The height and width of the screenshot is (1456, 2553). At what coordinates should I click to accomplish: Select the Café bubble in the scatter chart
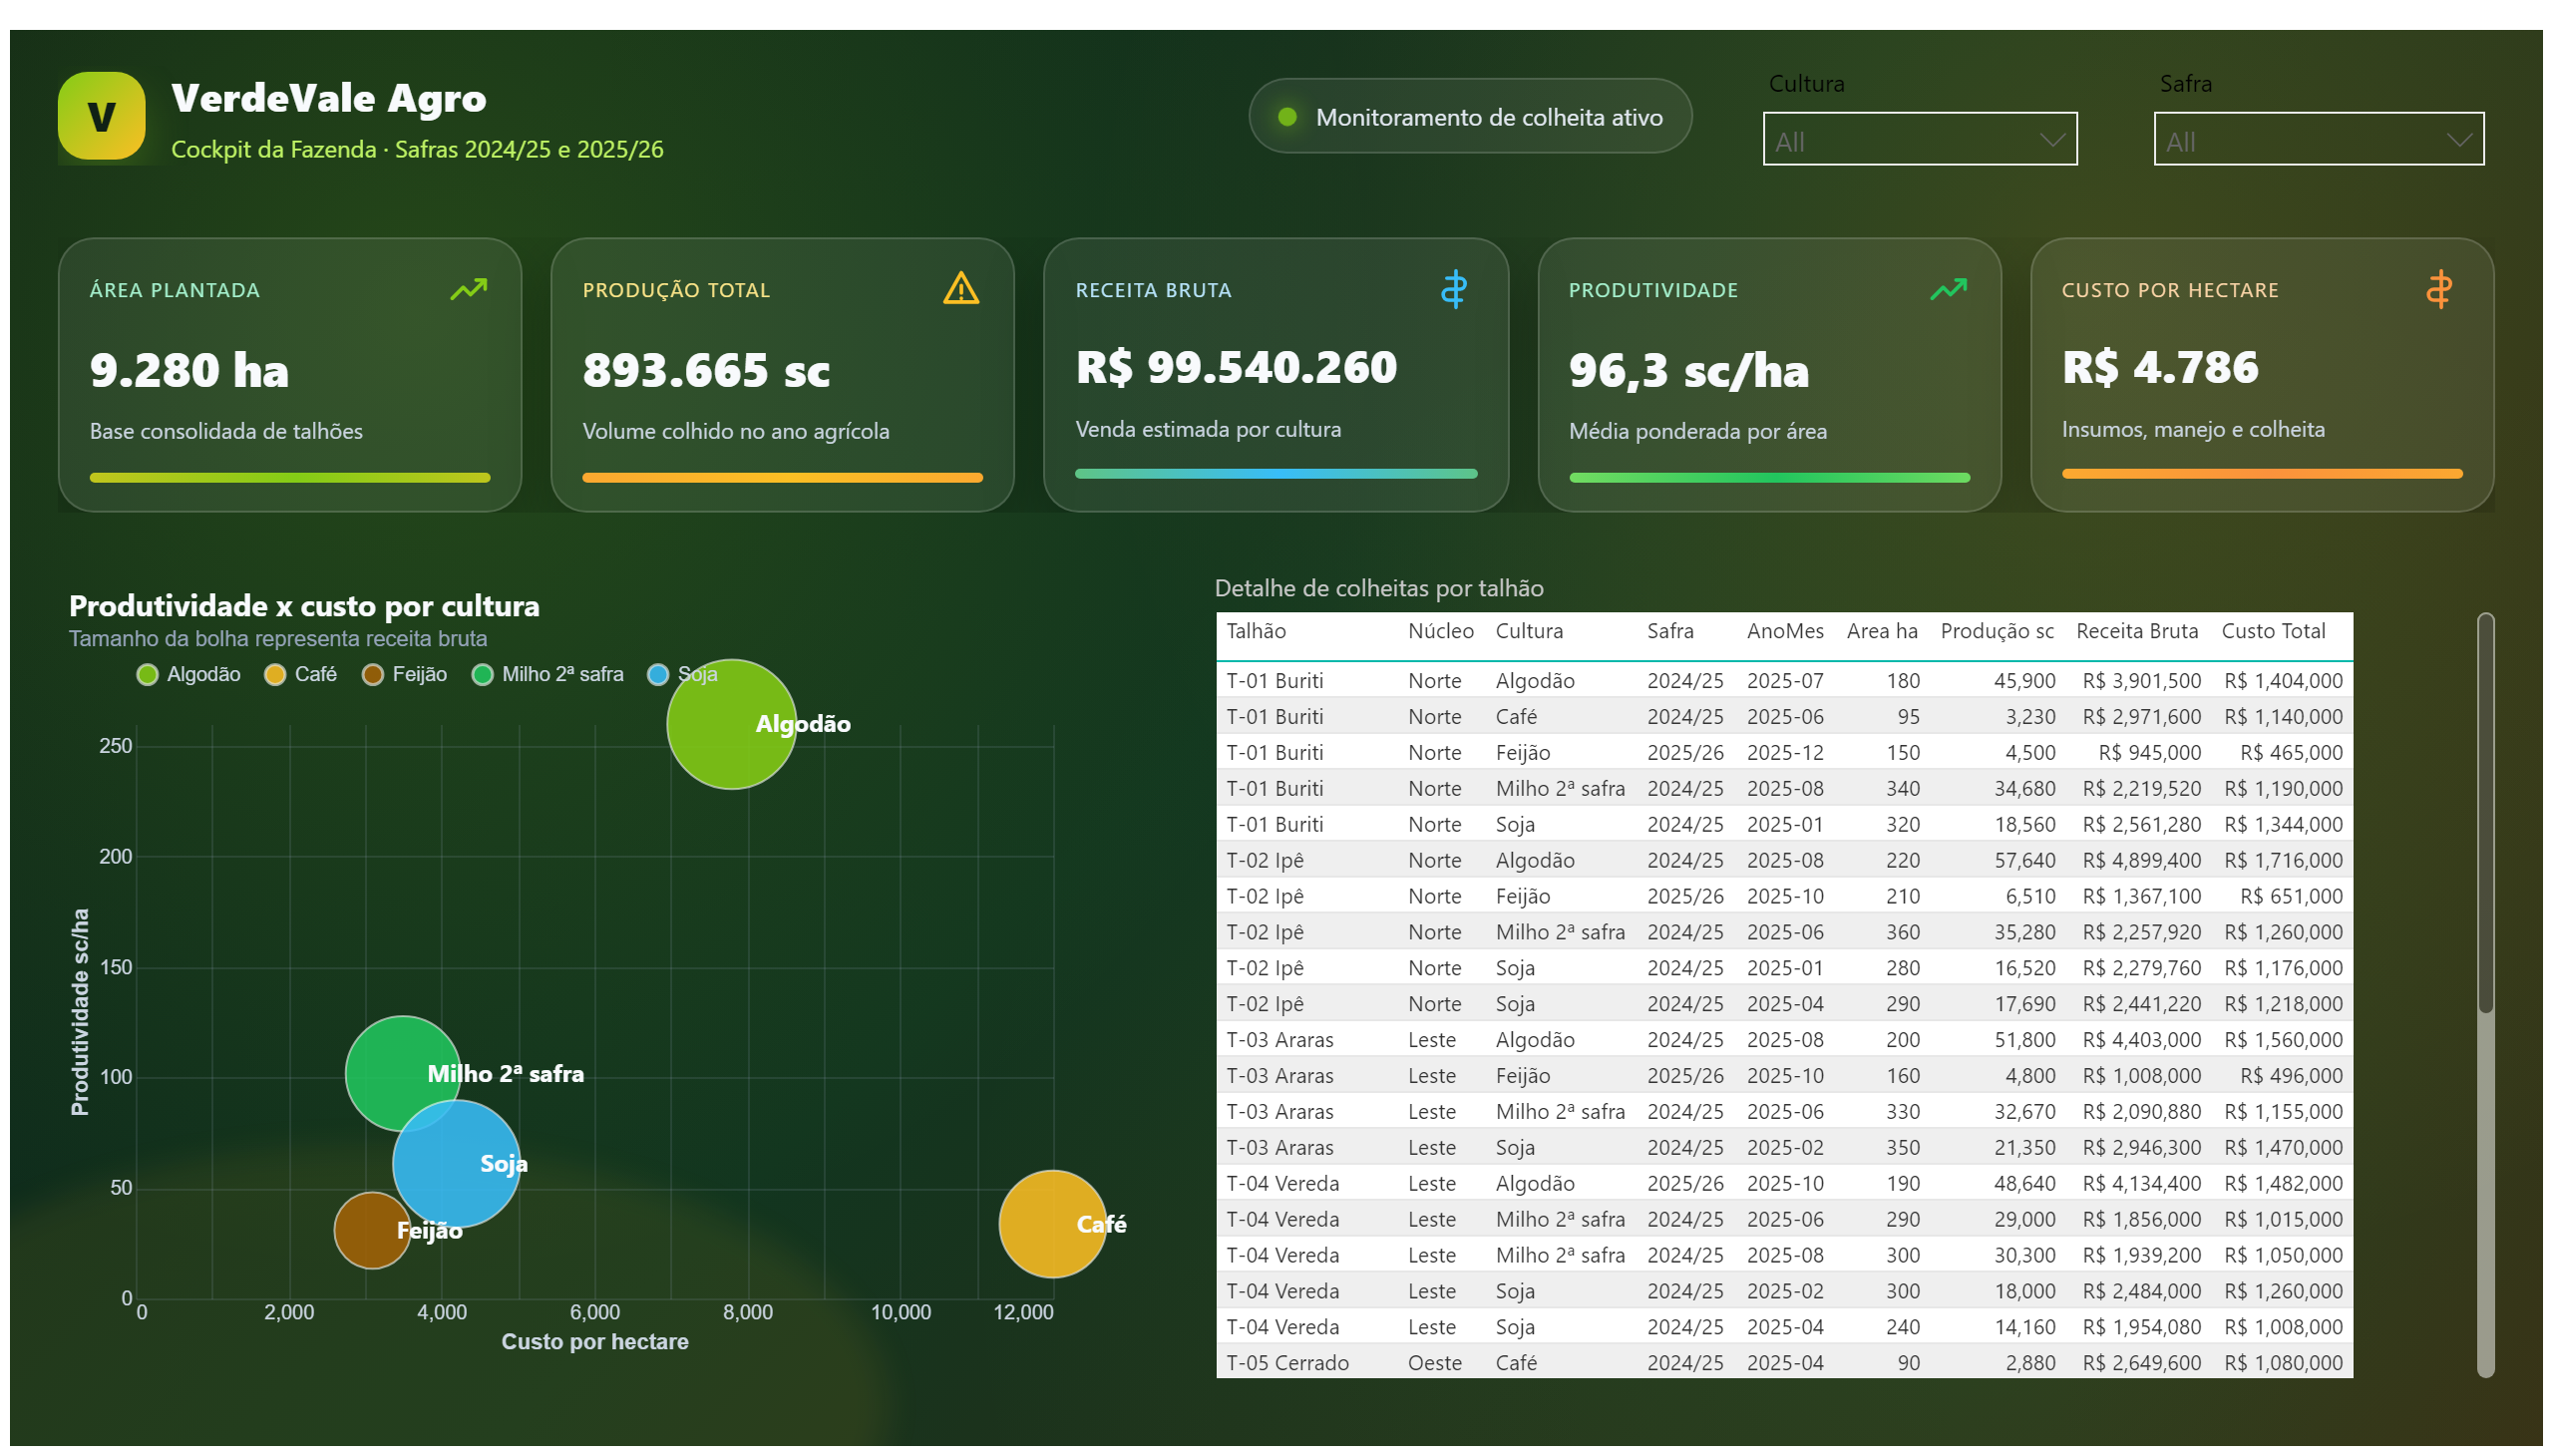(1052, 1224)
